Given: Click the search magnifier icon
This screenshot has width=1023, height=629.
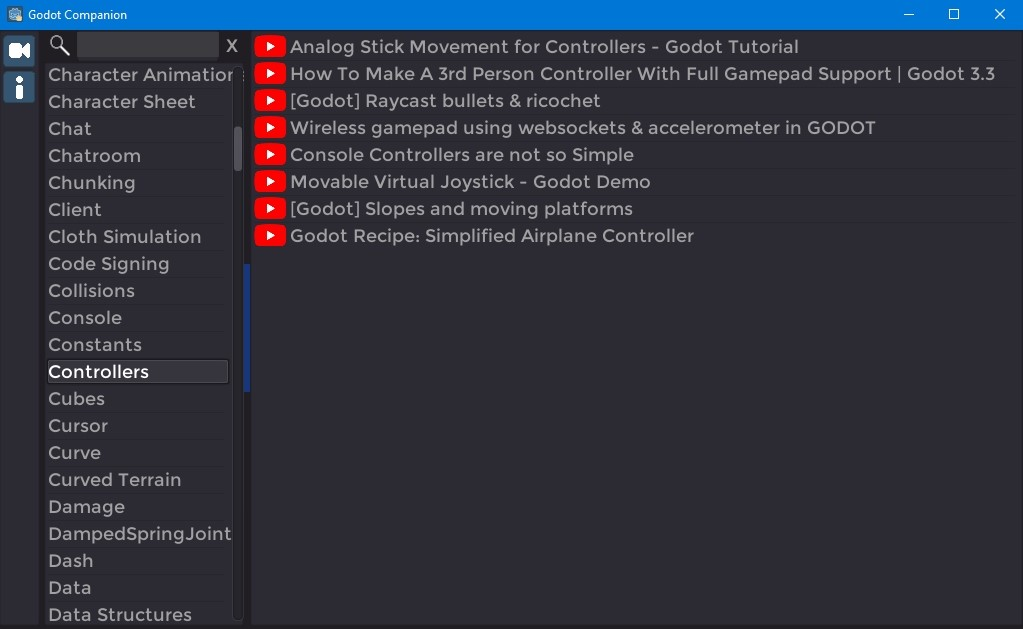Looking at the screenshot, I should (60, 45).
